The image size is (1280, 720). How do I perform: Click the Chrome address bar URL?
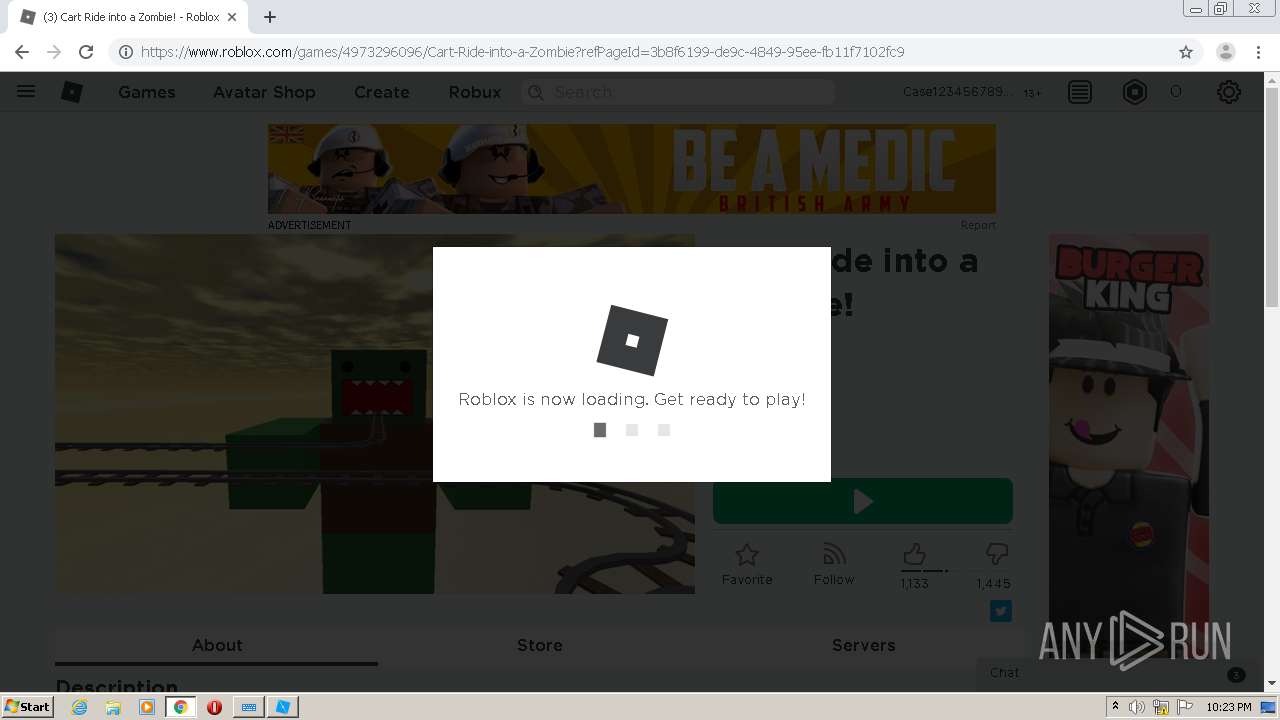(x=522, y=52)
